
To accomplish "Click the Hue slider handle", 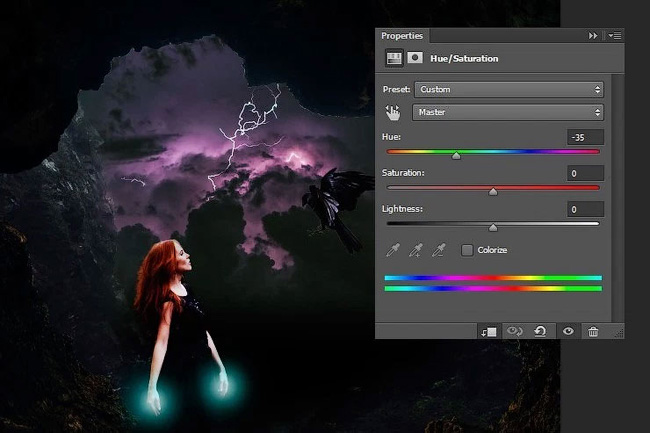I will pos(456,156).
